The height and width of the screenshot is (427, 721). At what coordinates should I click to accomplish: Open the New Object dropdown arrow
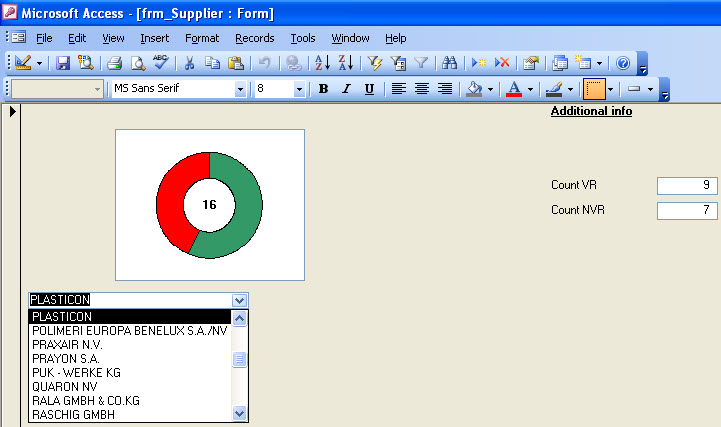pos(599,63)
